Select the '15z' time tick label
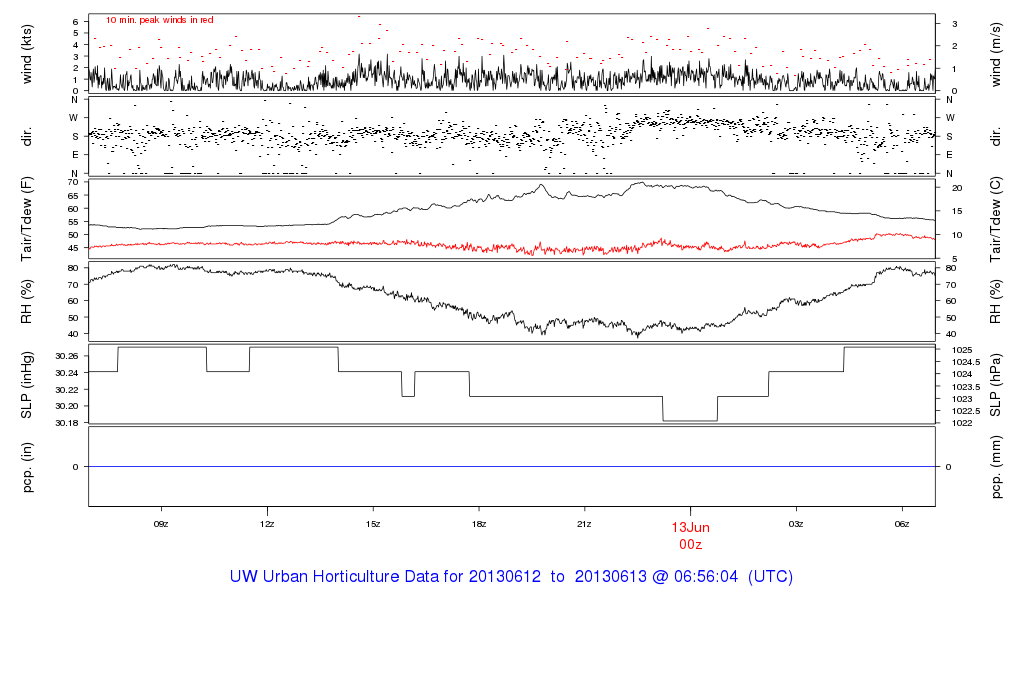Image resolution: width=1024 pixels, height=700 pixels. pos(373,524)
